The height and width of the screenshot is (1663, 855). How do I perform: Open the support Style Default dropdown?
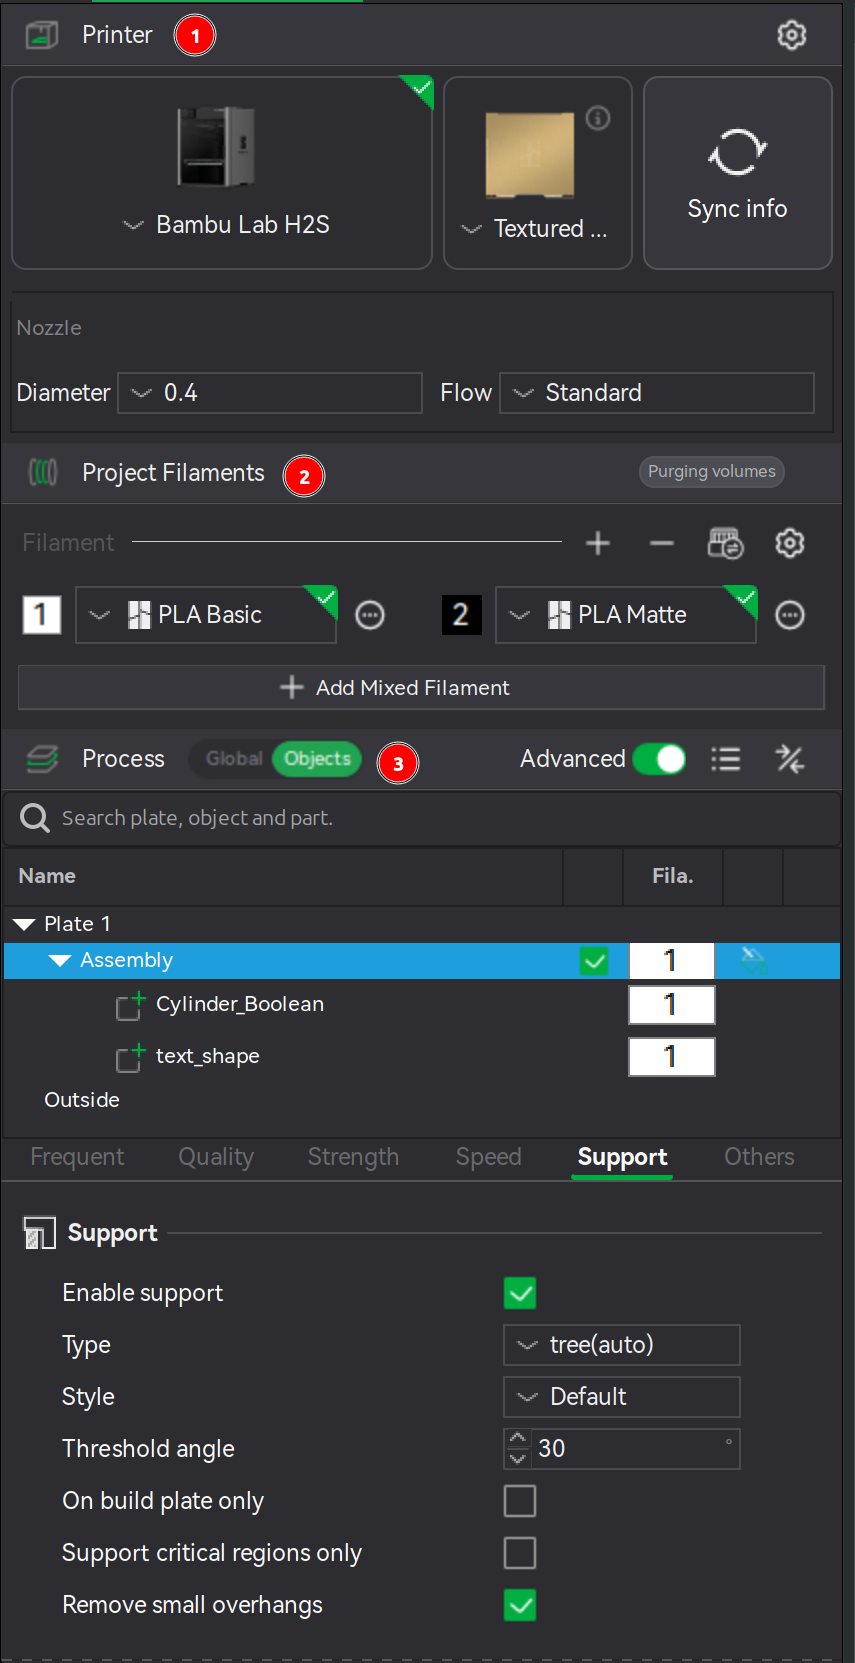coord(622,1397)
